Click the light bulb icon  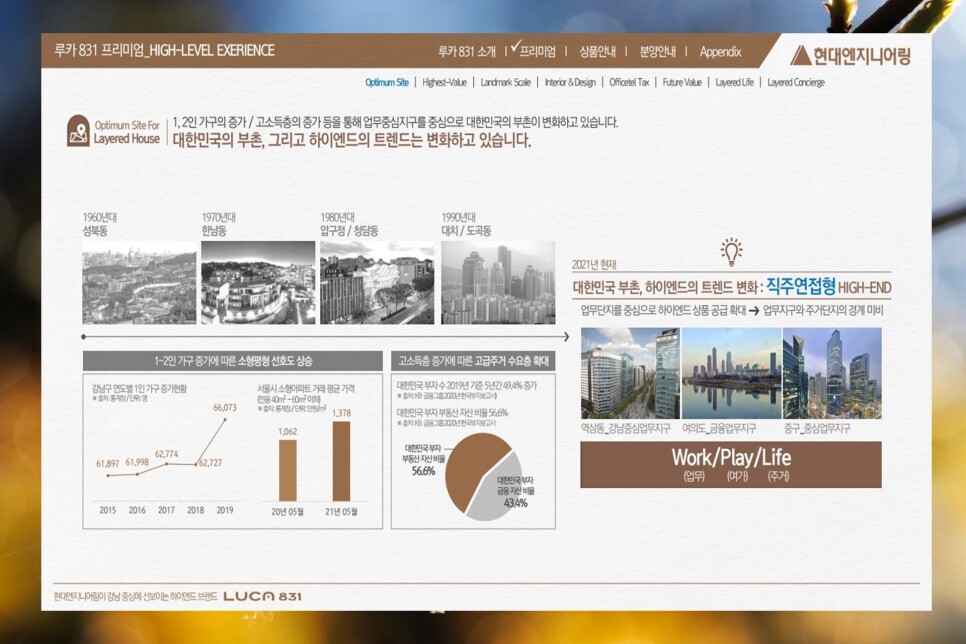(731, 251)
